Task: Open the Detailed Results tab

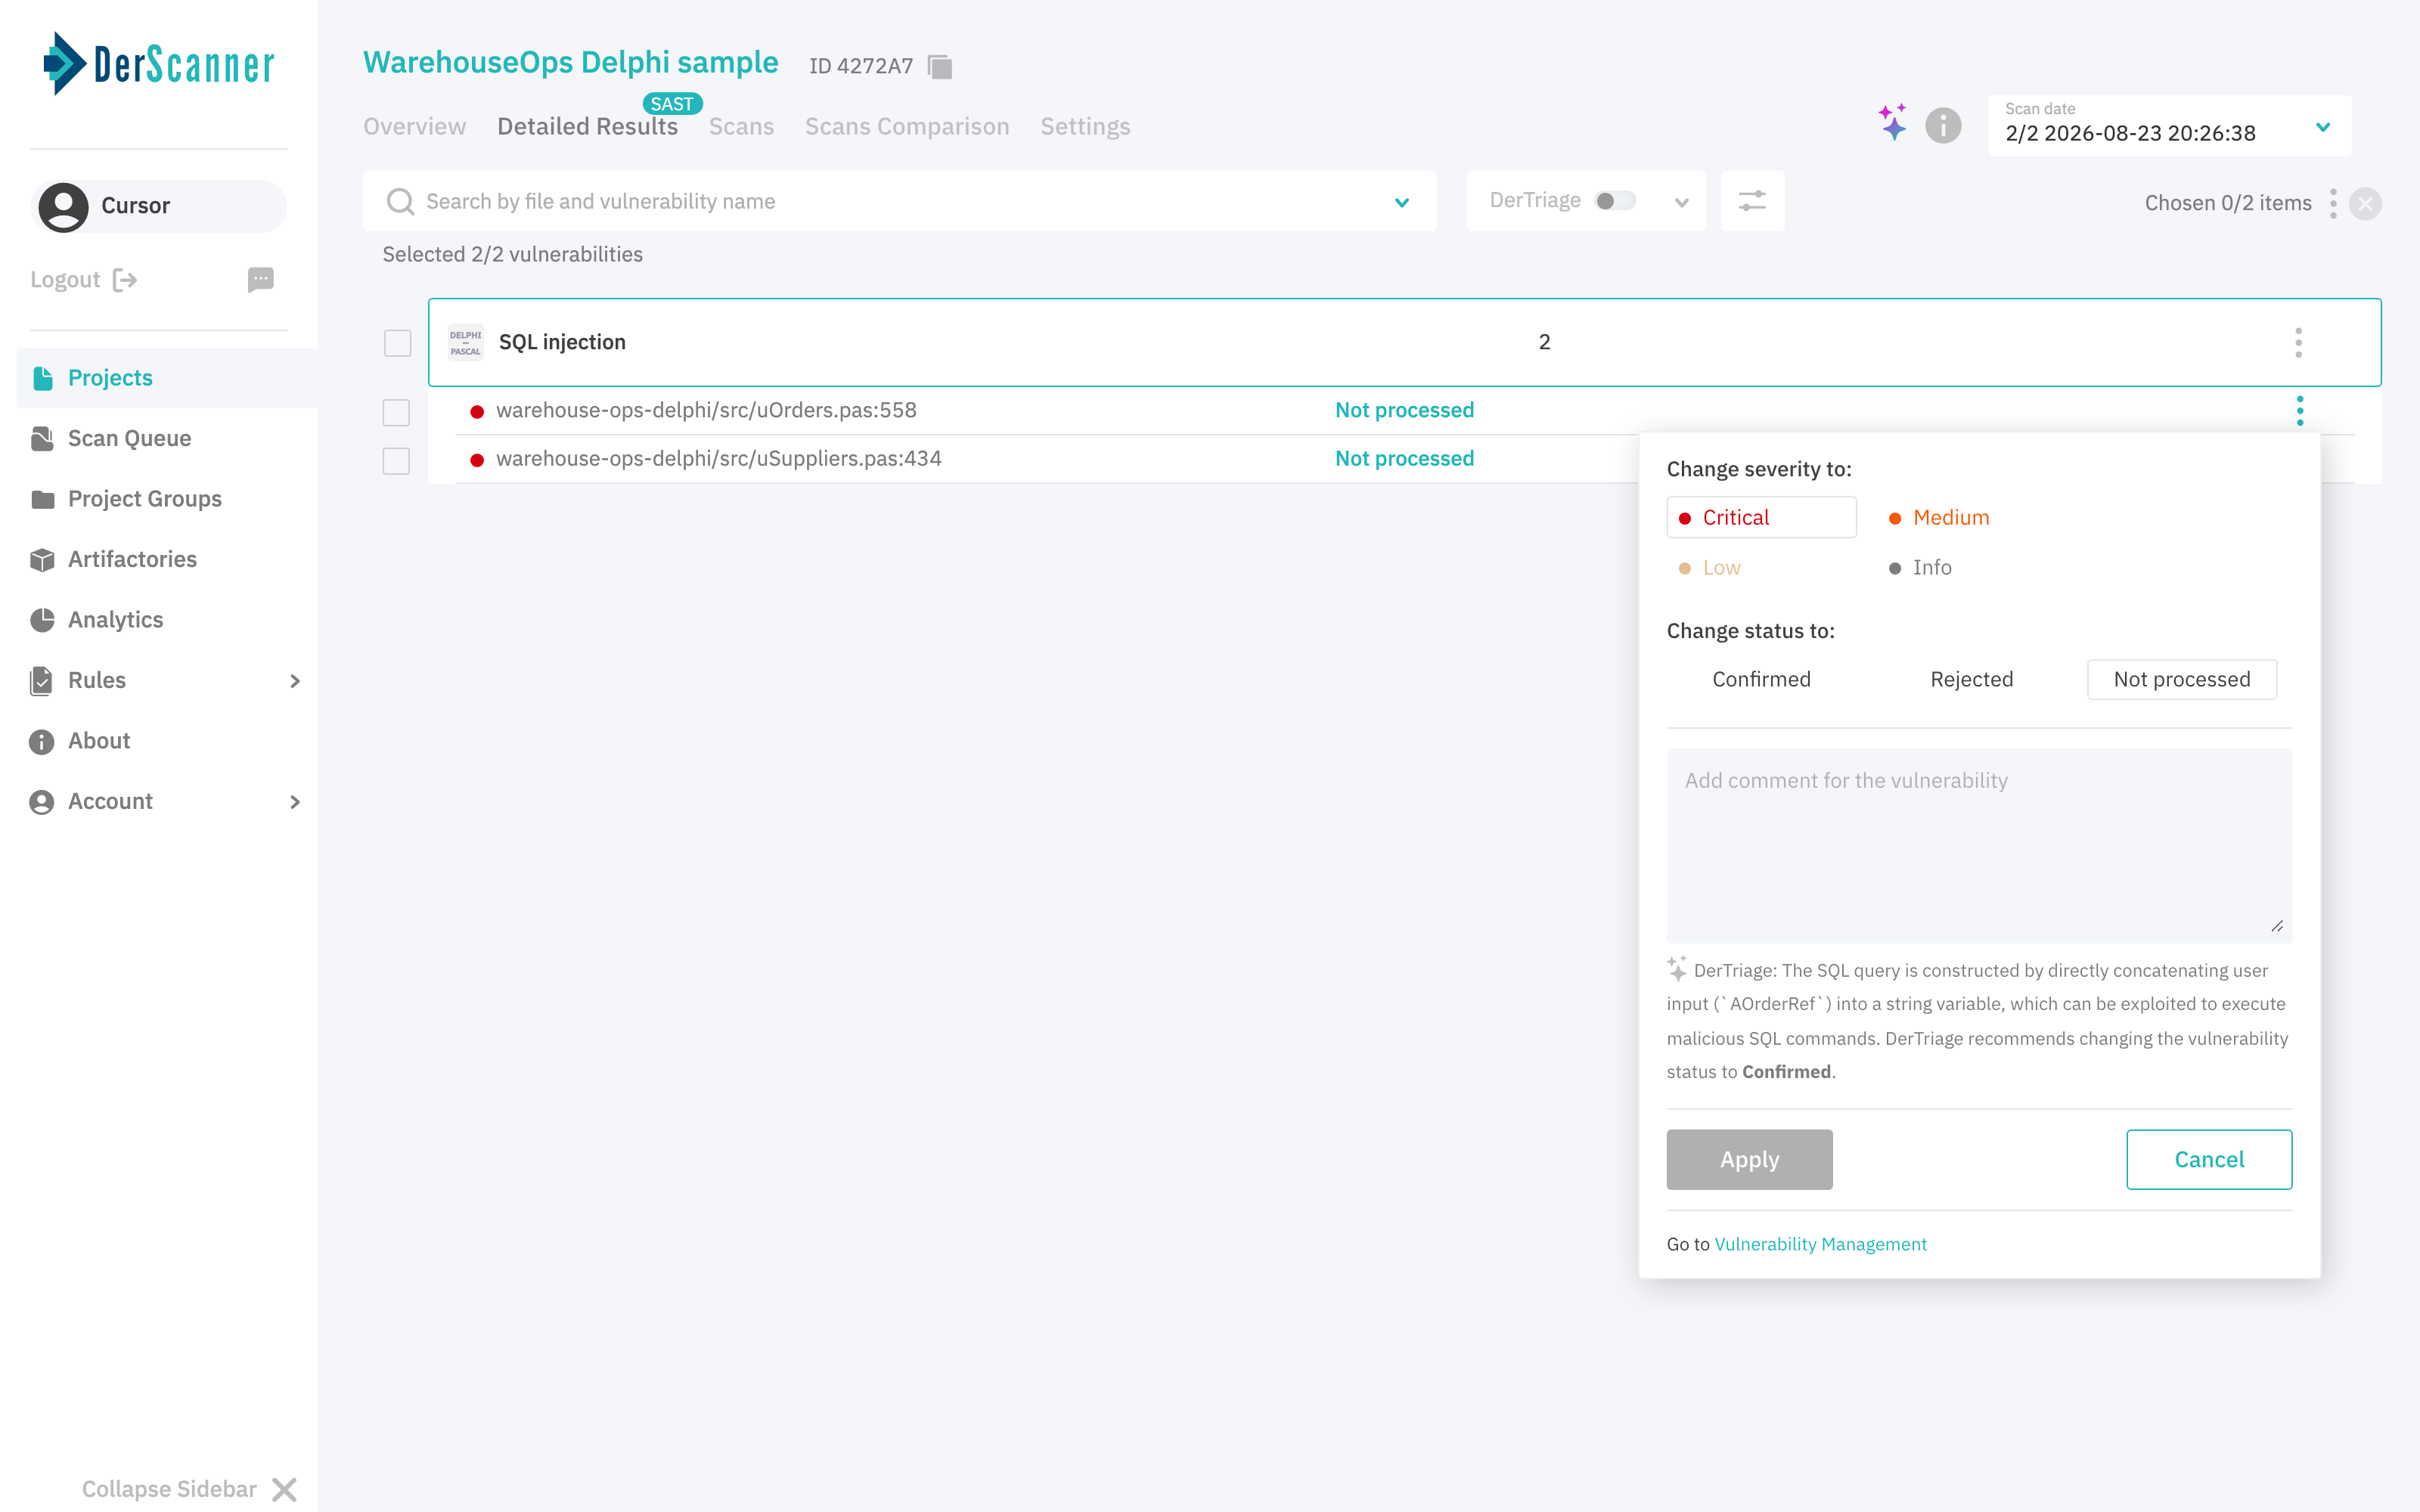Action: (587, 126)
